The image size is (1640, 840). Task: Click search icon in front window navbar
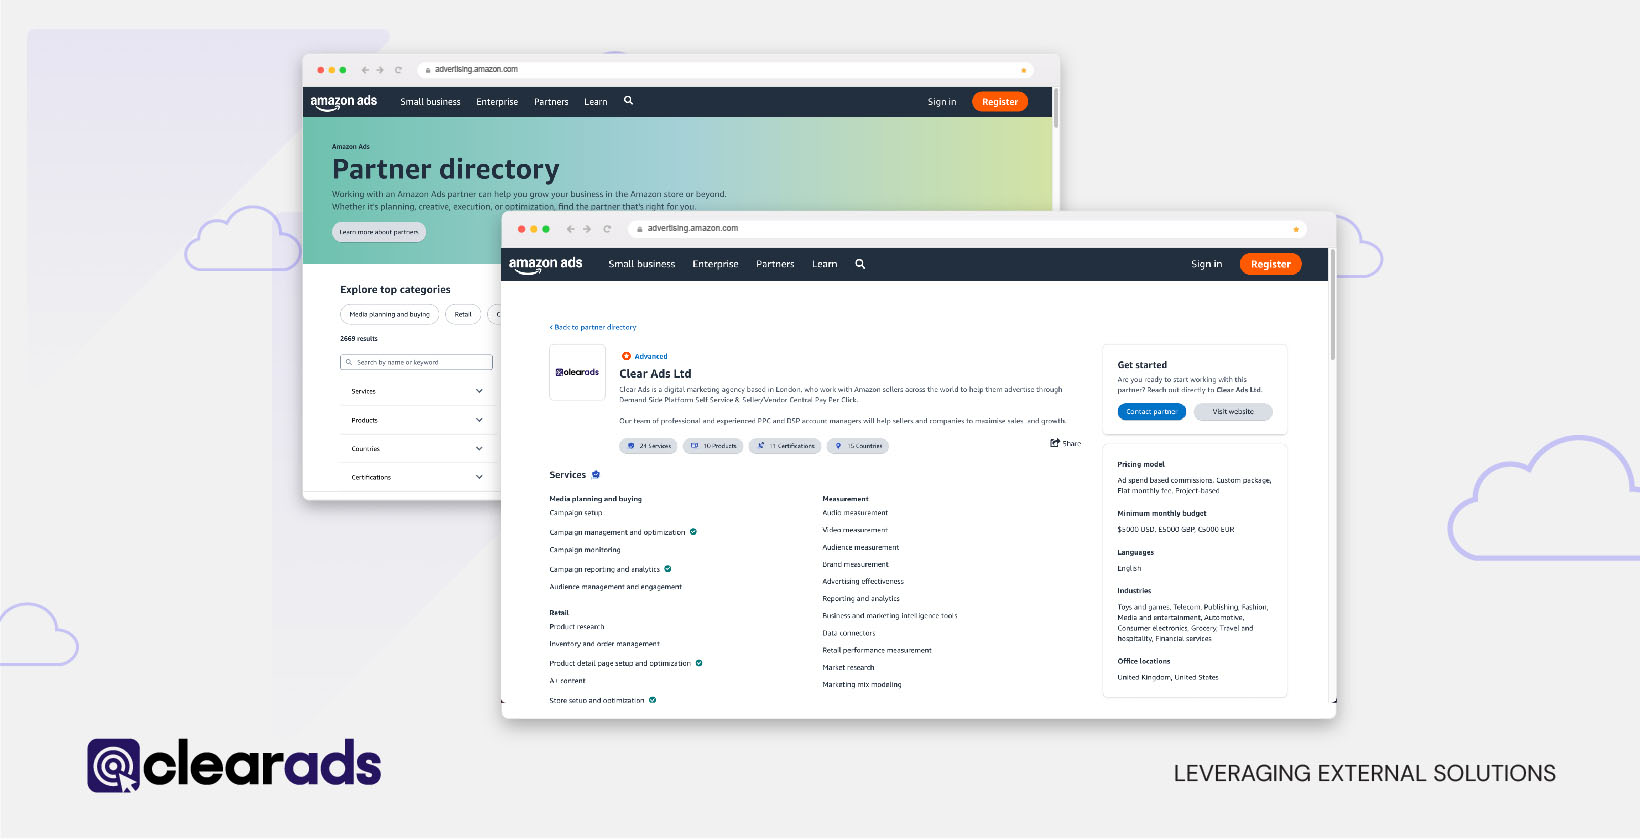(860, 264)
